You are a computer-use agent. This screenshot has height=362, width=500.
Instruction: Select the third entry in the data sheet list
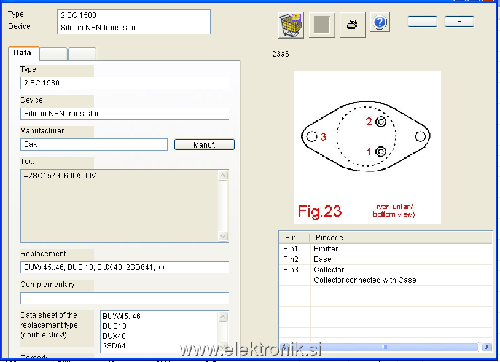(x=114, y=336)
